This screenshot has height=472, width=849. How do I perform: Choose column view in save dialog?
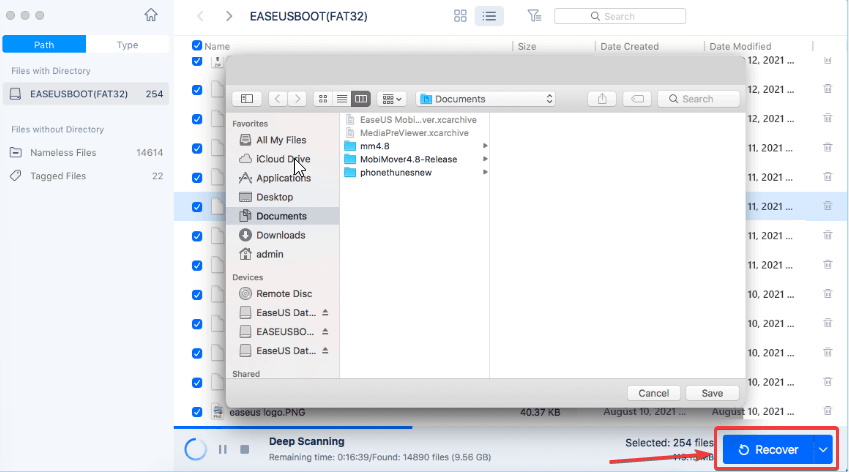click(x=361, y=99)
